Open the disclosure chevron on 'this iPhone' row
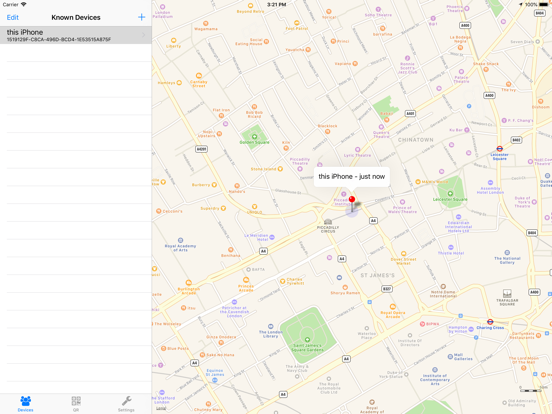Image resolution: width=552 pixels, height=414 pixels. coord(144,35)
